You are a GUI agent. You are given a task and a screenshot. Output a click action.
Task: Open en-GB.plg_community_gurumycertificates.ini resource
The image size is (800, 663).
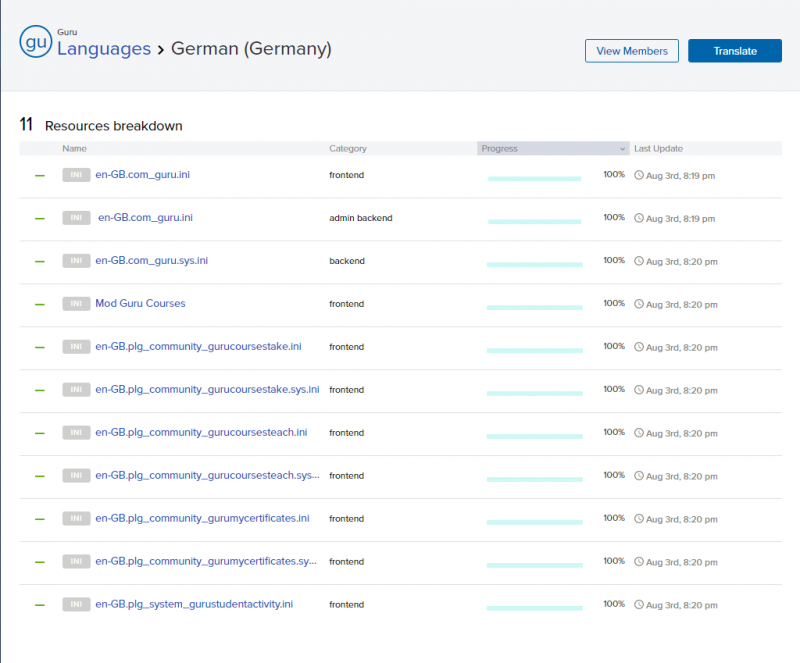click(203, 518)
